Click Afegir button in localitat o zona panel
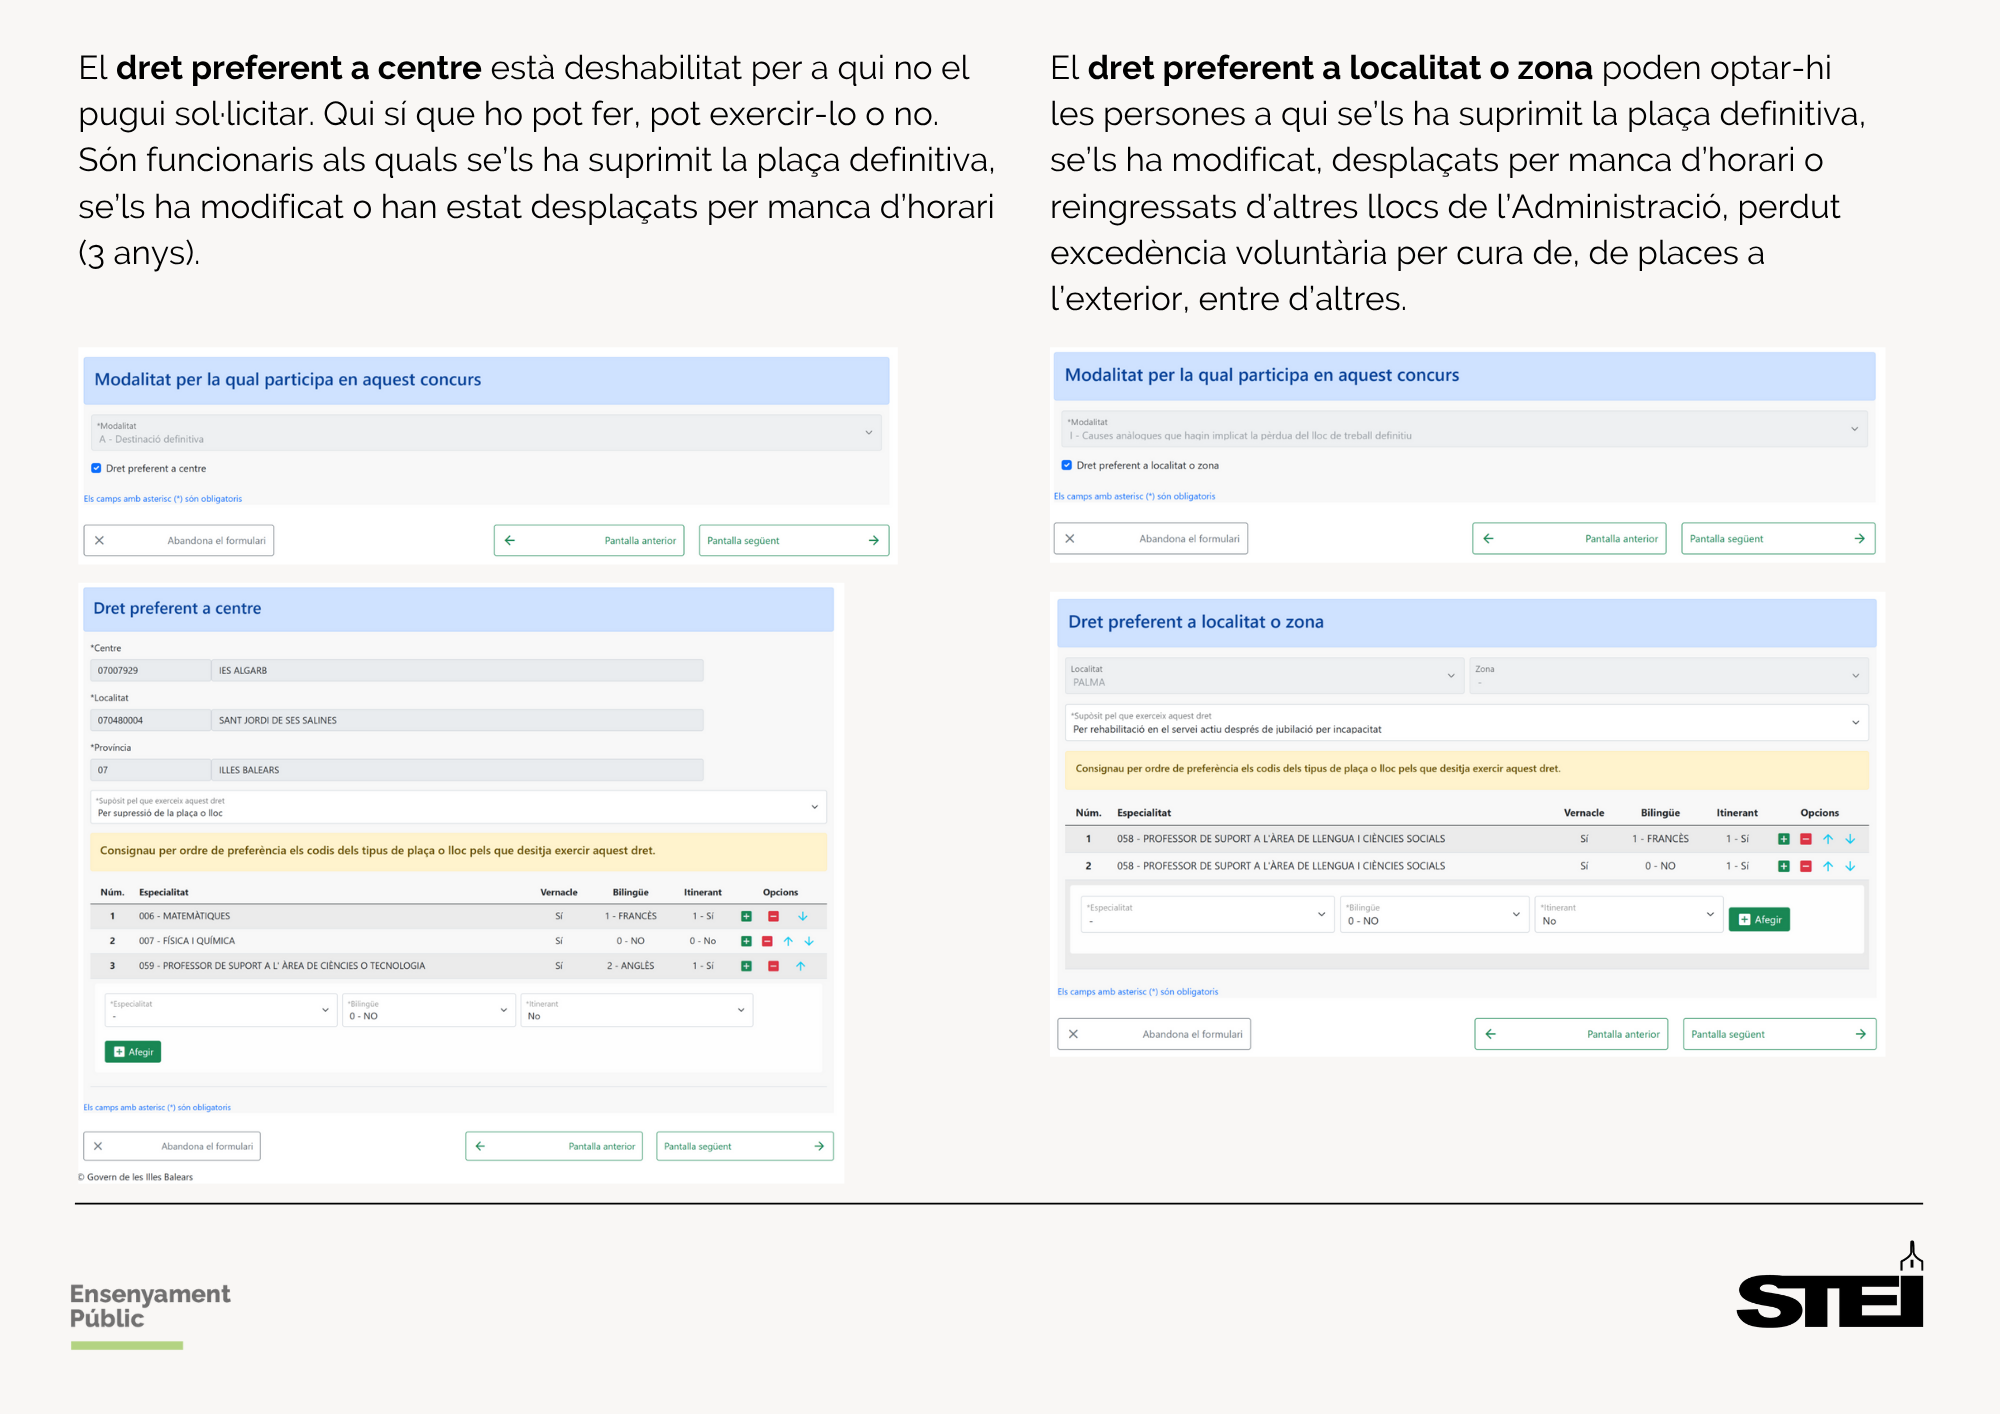Image resolution: width=2000 pixels, height=1414 pixels. click(1759, 920)
